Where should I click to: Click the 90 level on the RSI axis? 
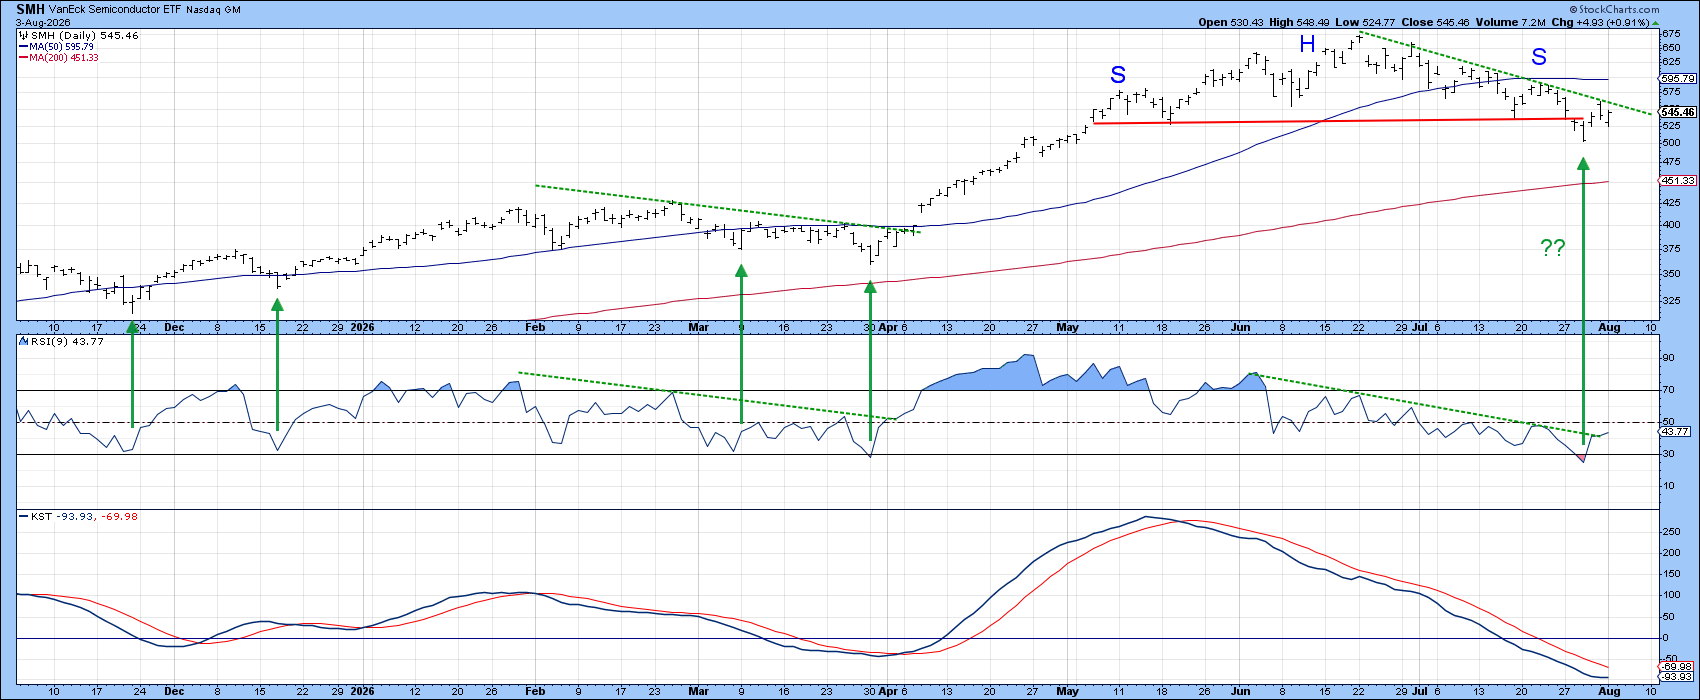click(x=1667, y=358)
